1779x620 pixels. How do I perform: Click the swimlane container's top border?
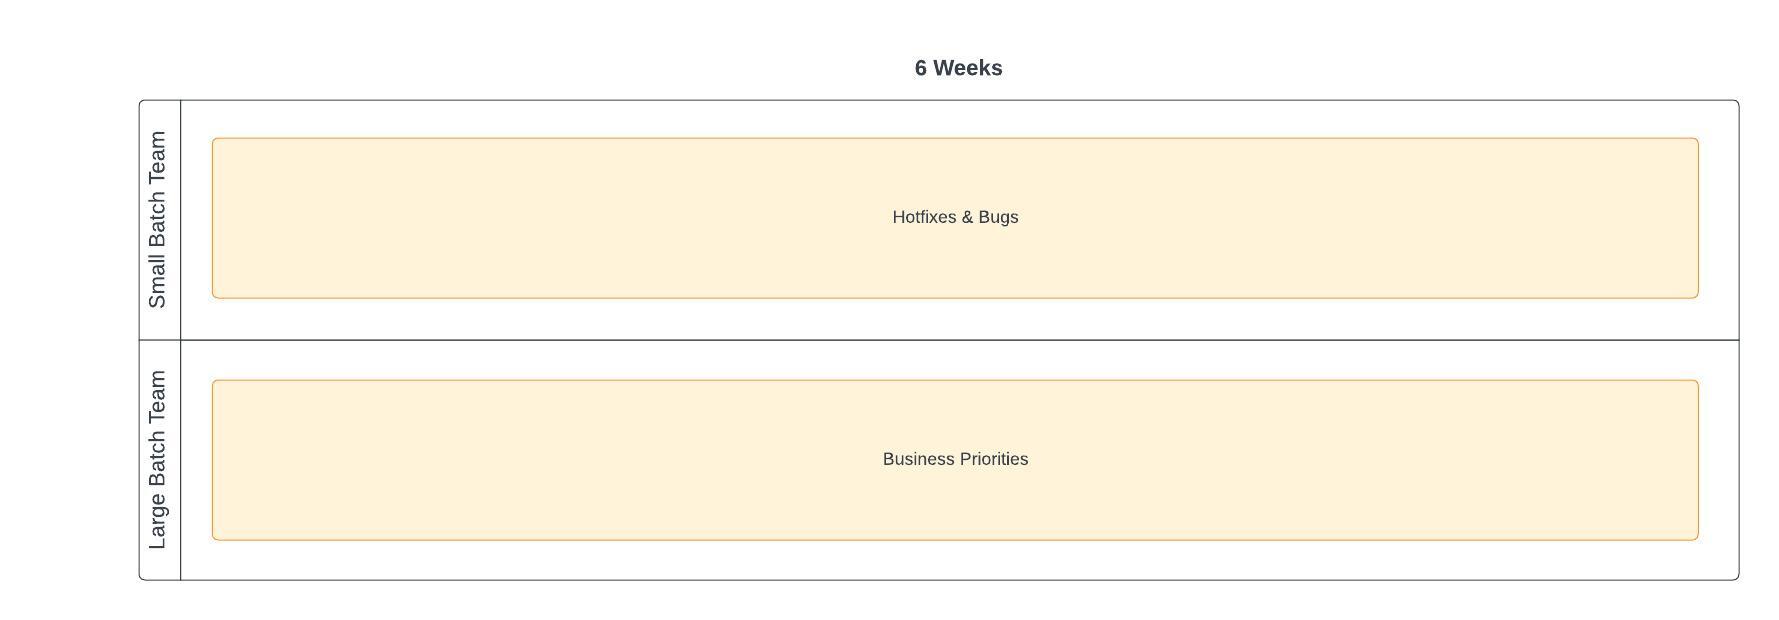click(939, 100)
